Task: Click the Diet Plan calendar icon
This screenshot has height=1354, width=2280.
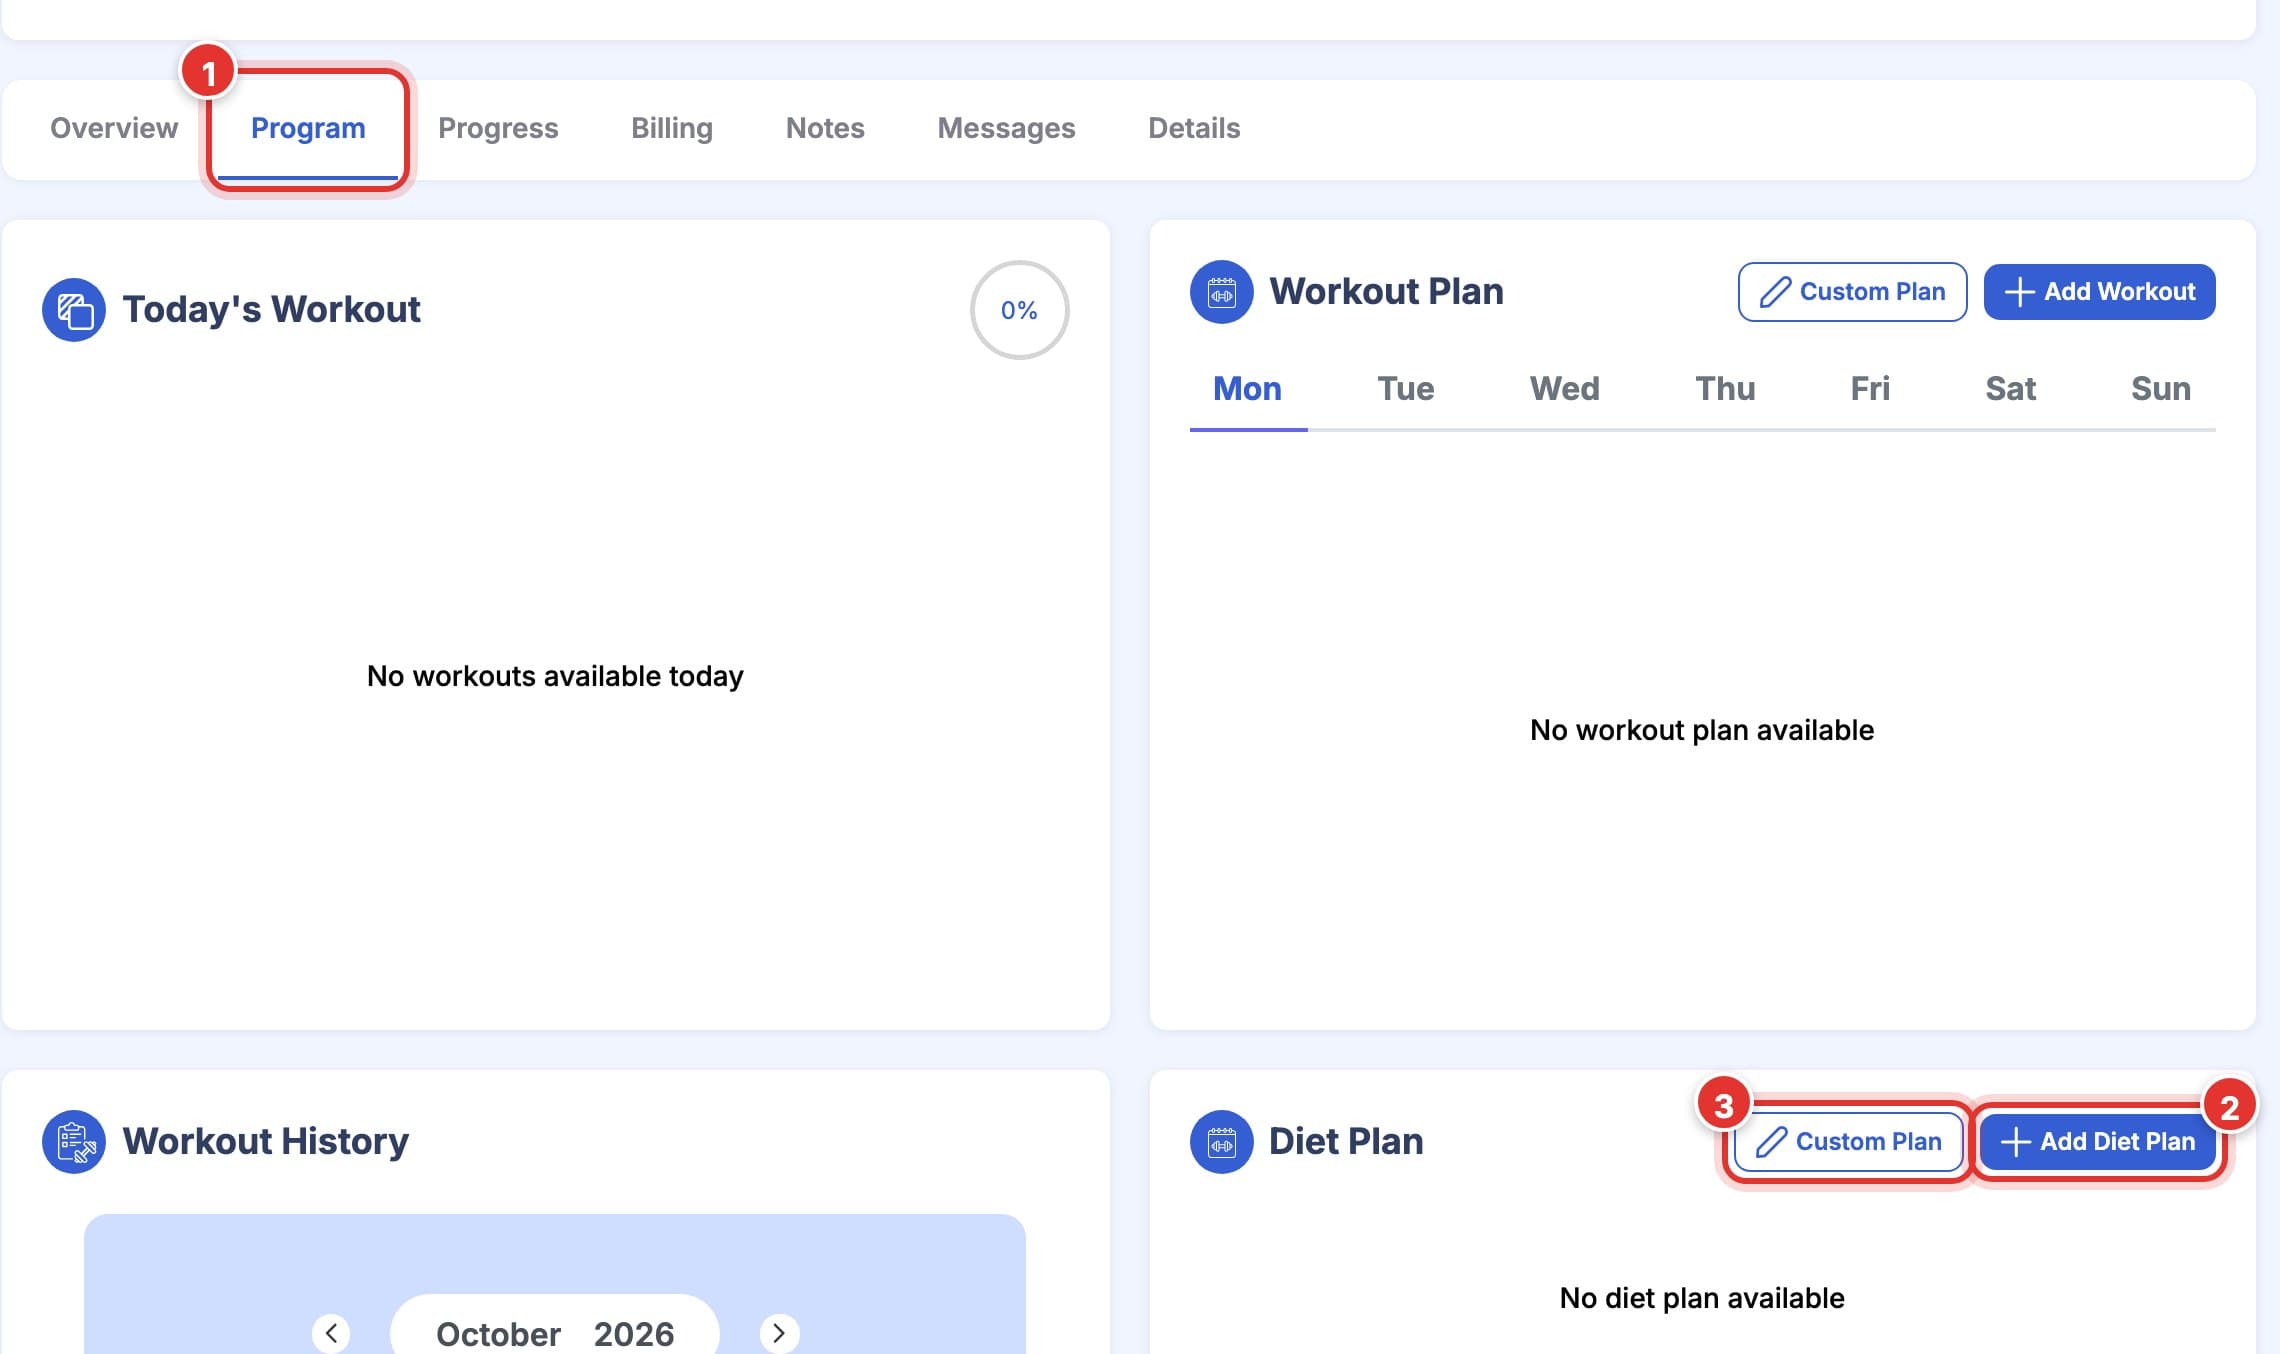Action: [1222, 1142]
